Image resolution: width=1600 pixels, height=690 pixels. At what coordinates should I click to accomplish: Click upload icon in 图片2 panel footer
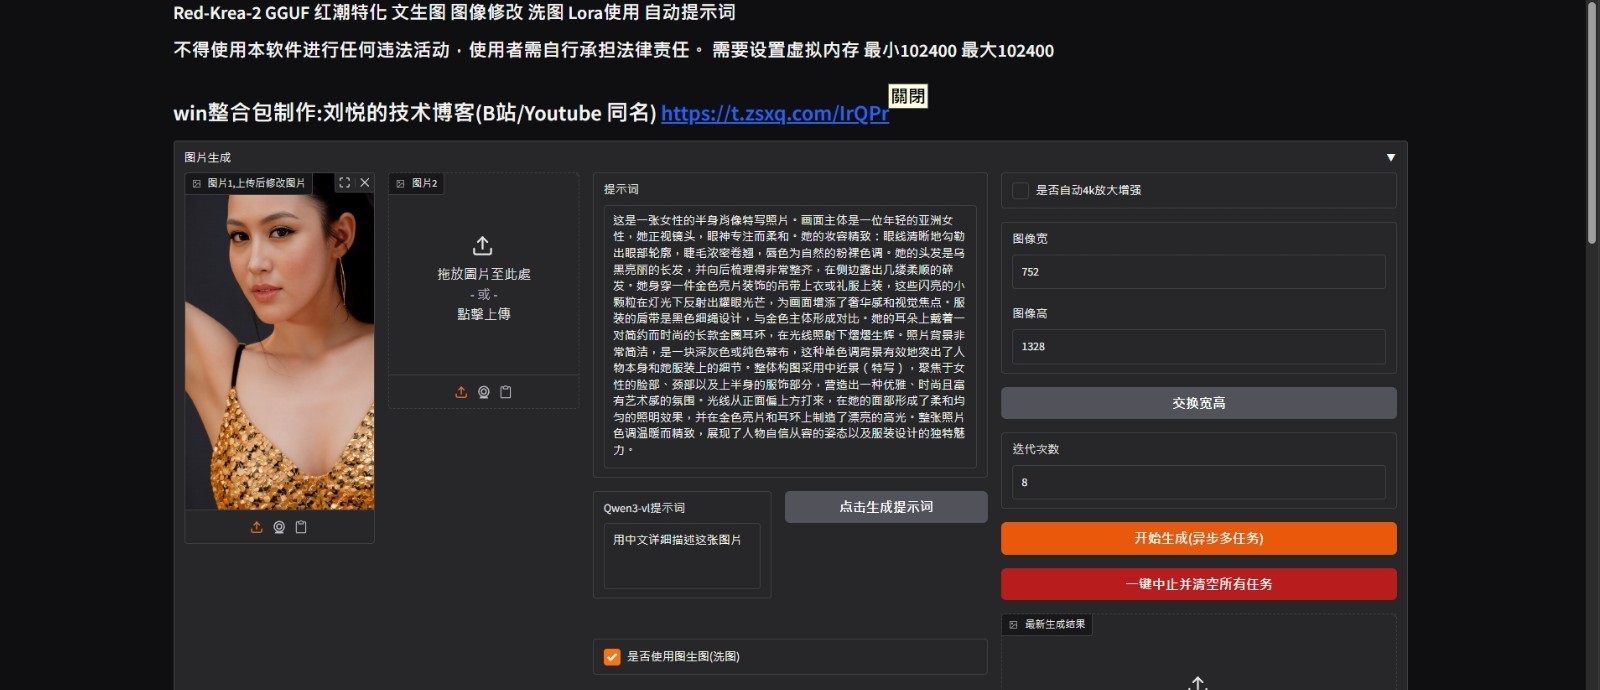(461, 392)
